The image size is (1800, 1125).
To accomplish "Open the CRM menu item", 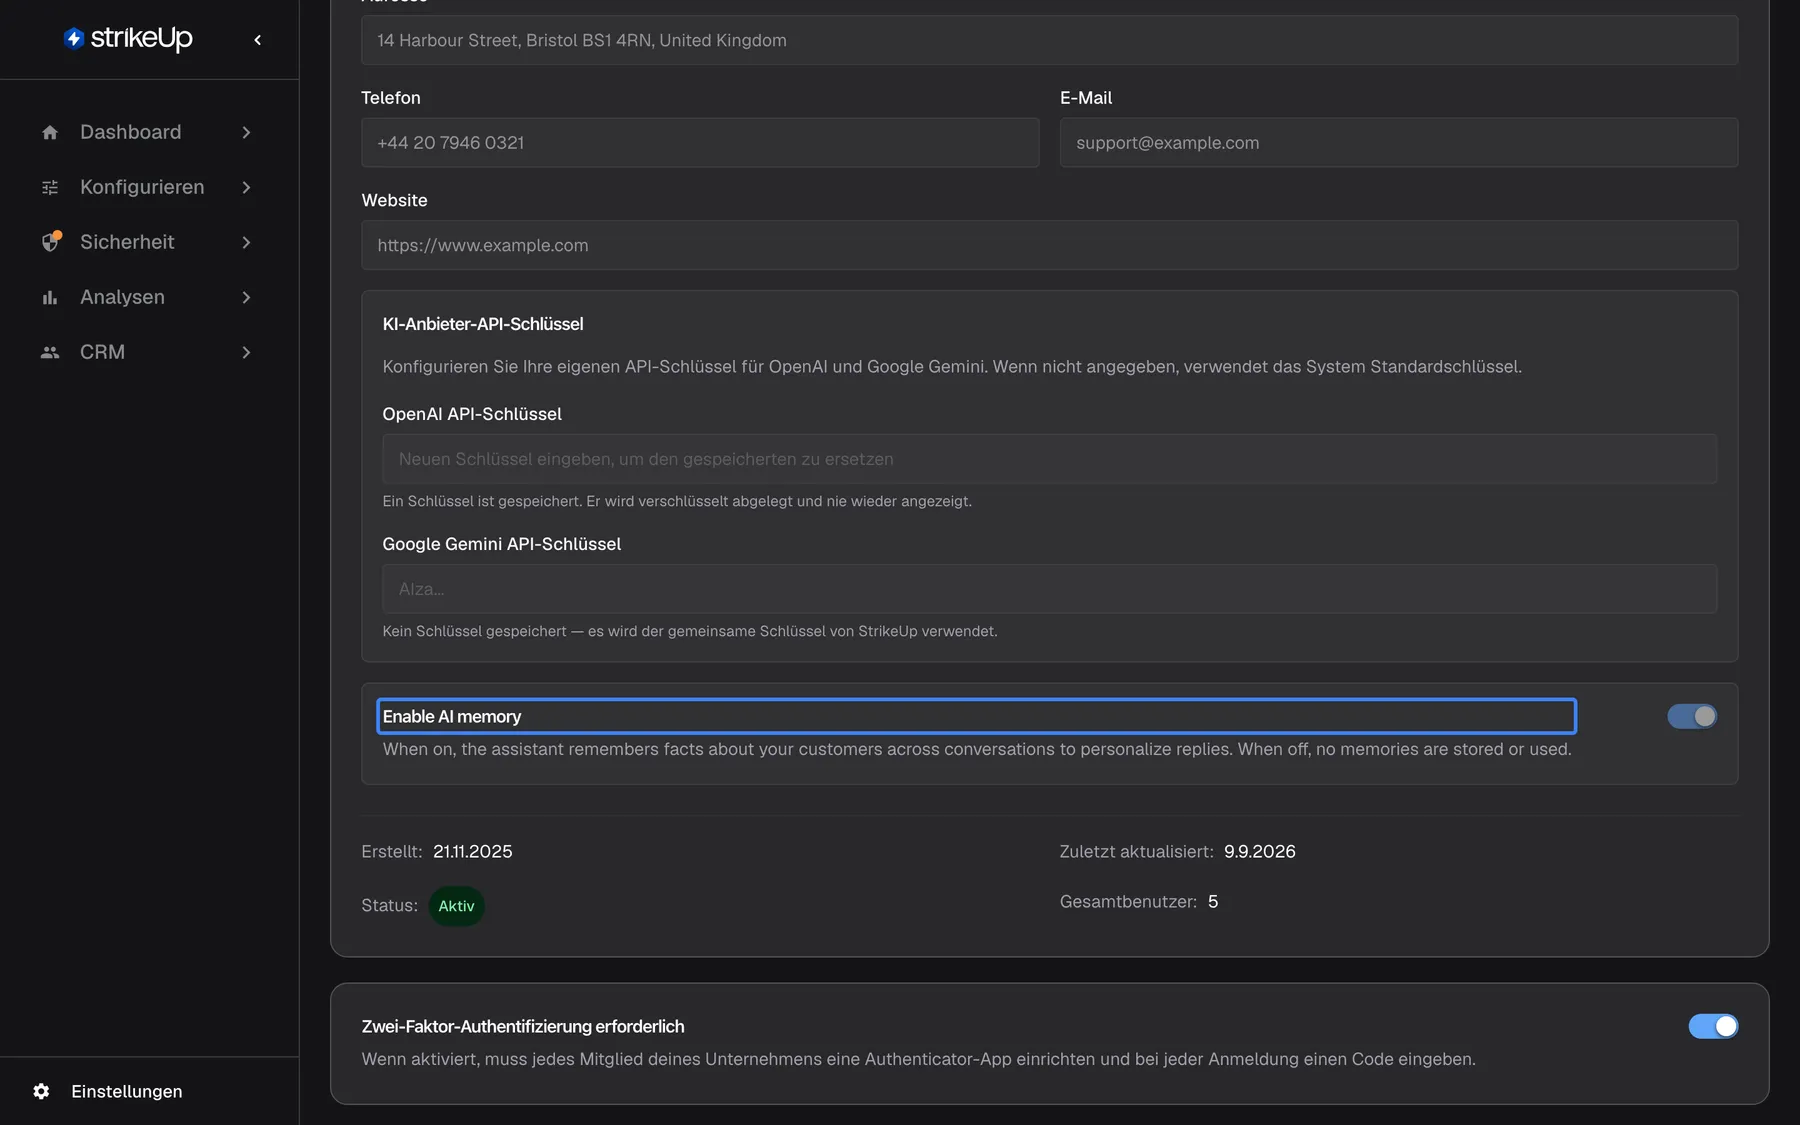I will click(149, 352).
